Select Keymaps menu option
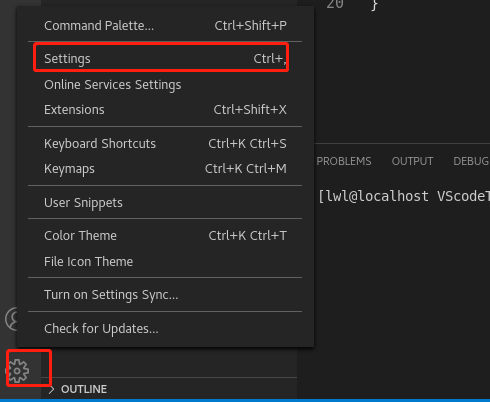The image size is (490, 402). tap(165, 169)
